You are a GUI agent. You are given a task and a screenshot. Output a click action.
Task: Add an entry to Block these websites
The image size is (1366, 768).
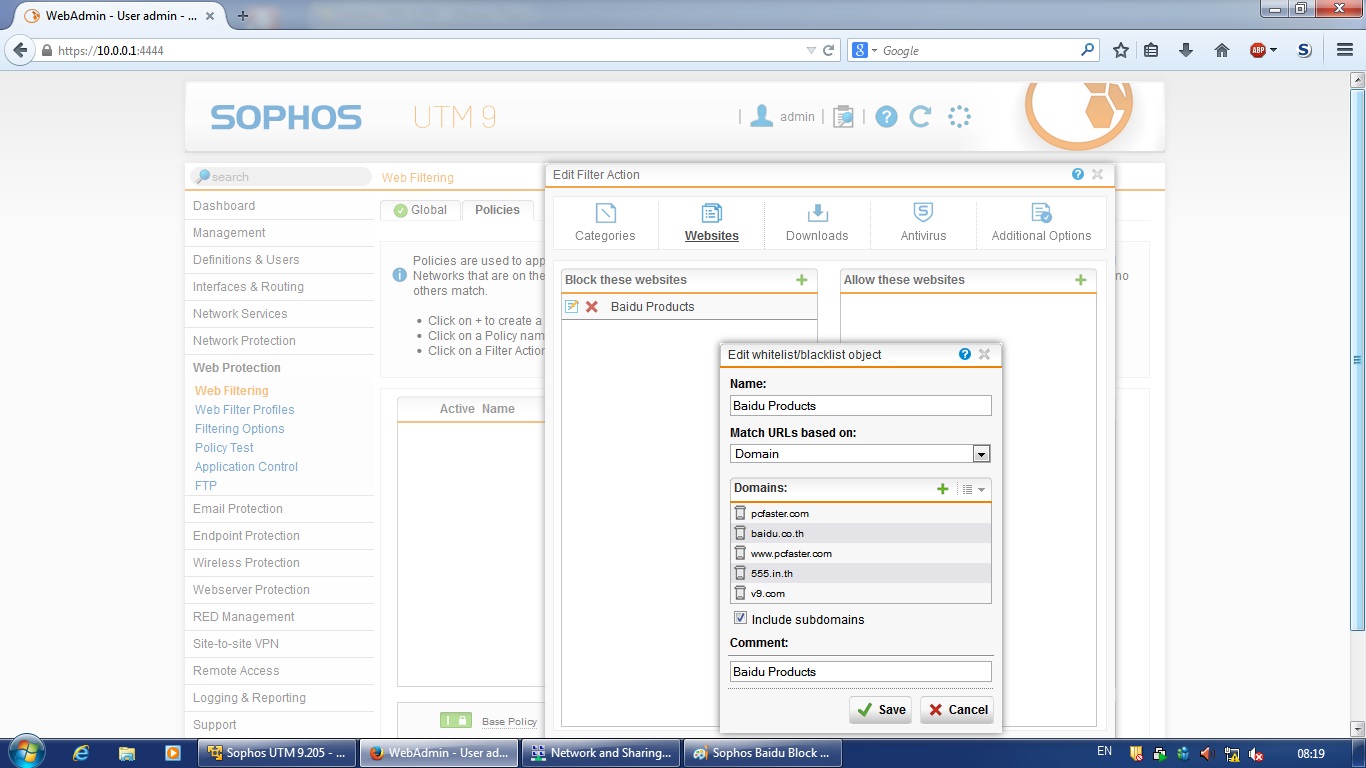[801, 280]
